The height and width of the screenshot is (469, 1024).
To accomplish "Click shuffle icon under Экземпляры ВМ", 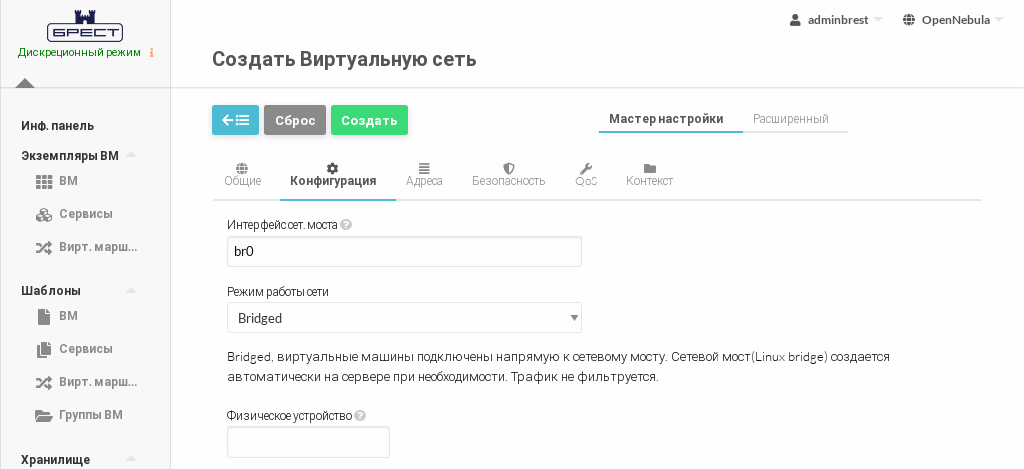I will click(x=44, y=248).
